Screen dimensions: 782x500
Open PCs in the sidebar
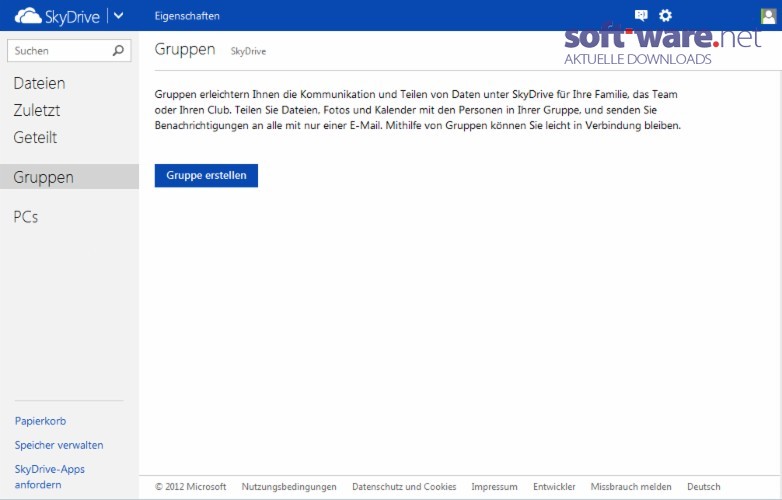pyautogui.click(x=26, y=217)
